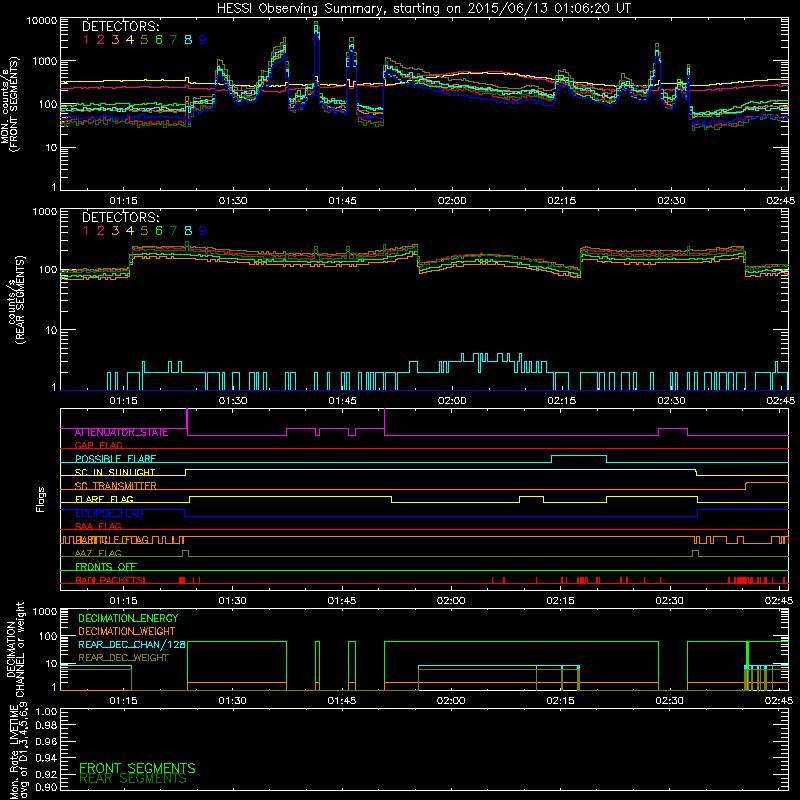Click MON. counts/s (FRONT SEGMENTS) axis title
The image size is (800, 800).
[x=9, y=104]
